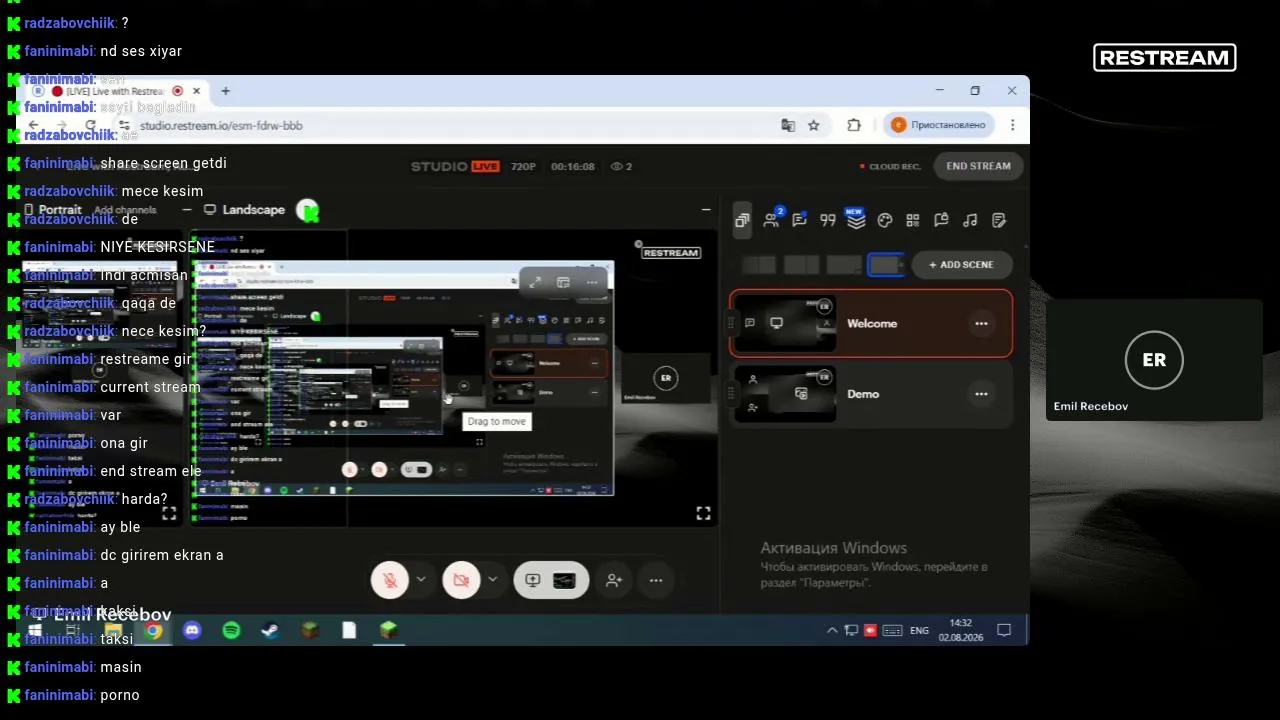The width and height of the screenshot is (1280, 720).
Task: Click the 720P quality label
Action: (x=523, y=167)
